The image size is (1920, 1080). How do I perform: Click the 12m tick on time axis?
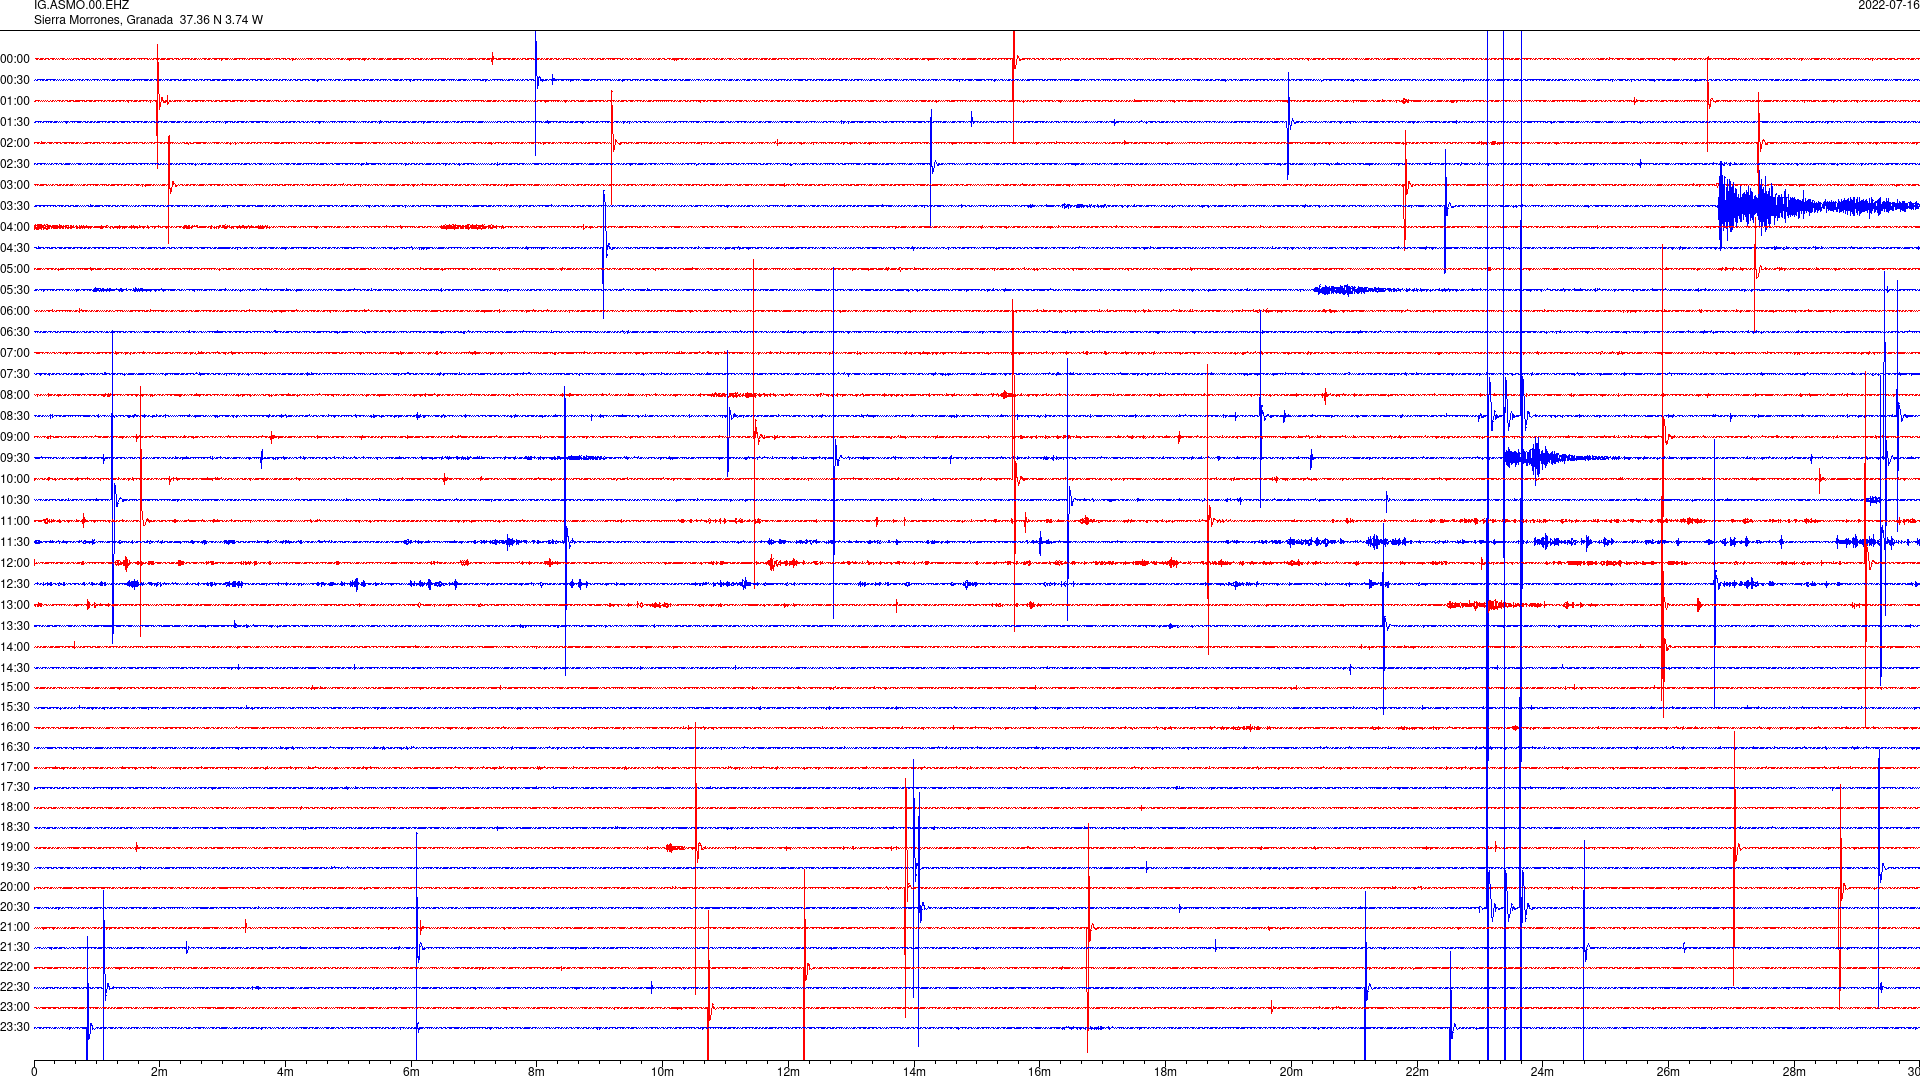pyautogui.click(x=788, y=1072)
